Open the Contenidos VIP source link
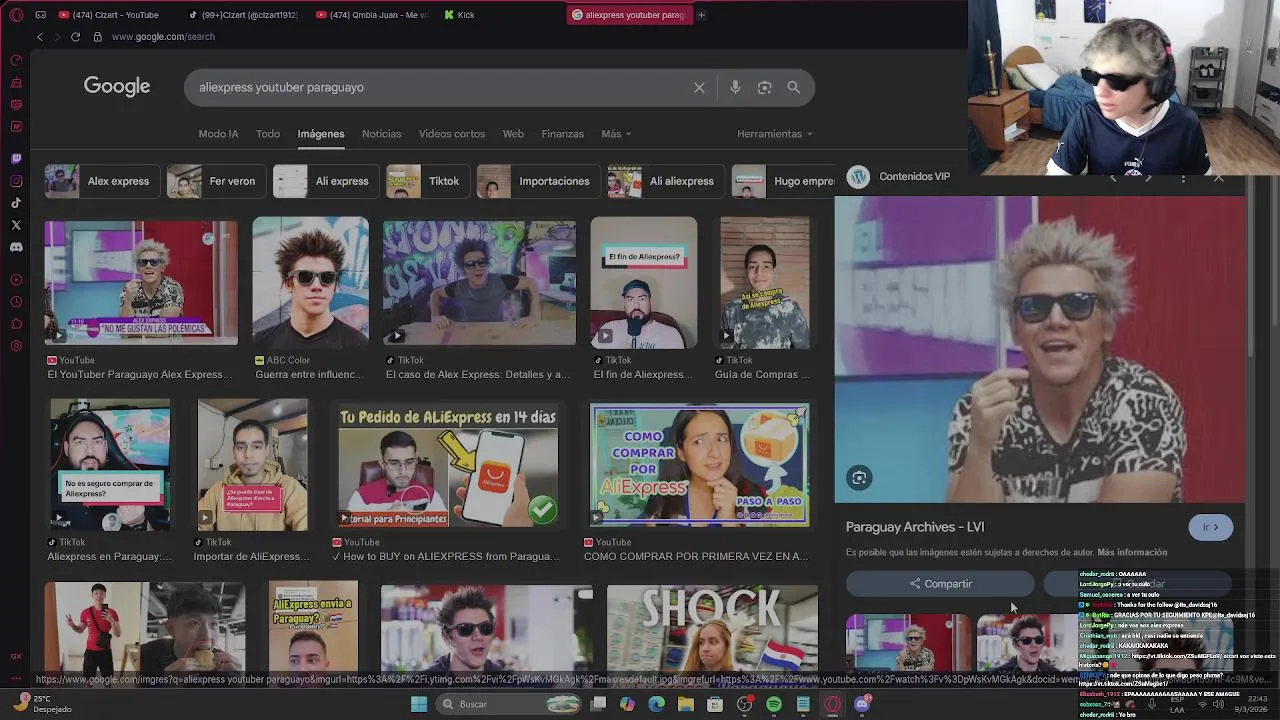The height and width of the screenshot is (720, 1280). click(x=914, y=177)
